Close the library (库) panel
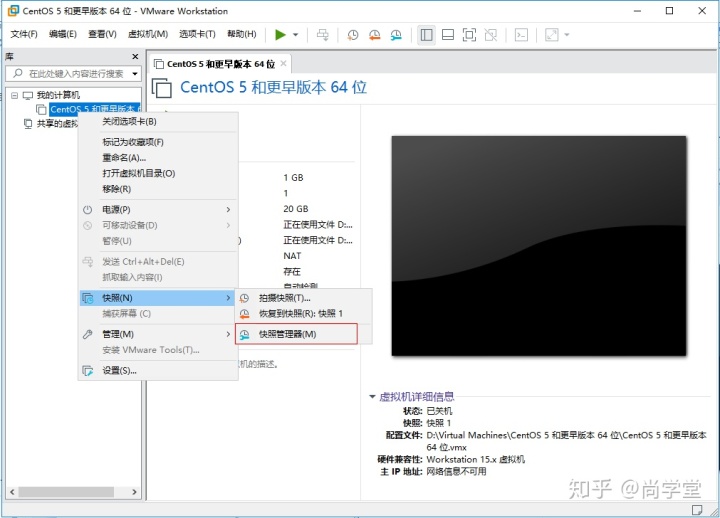The width and height of the screenshot is (720, 518). [x=135, y=56]
